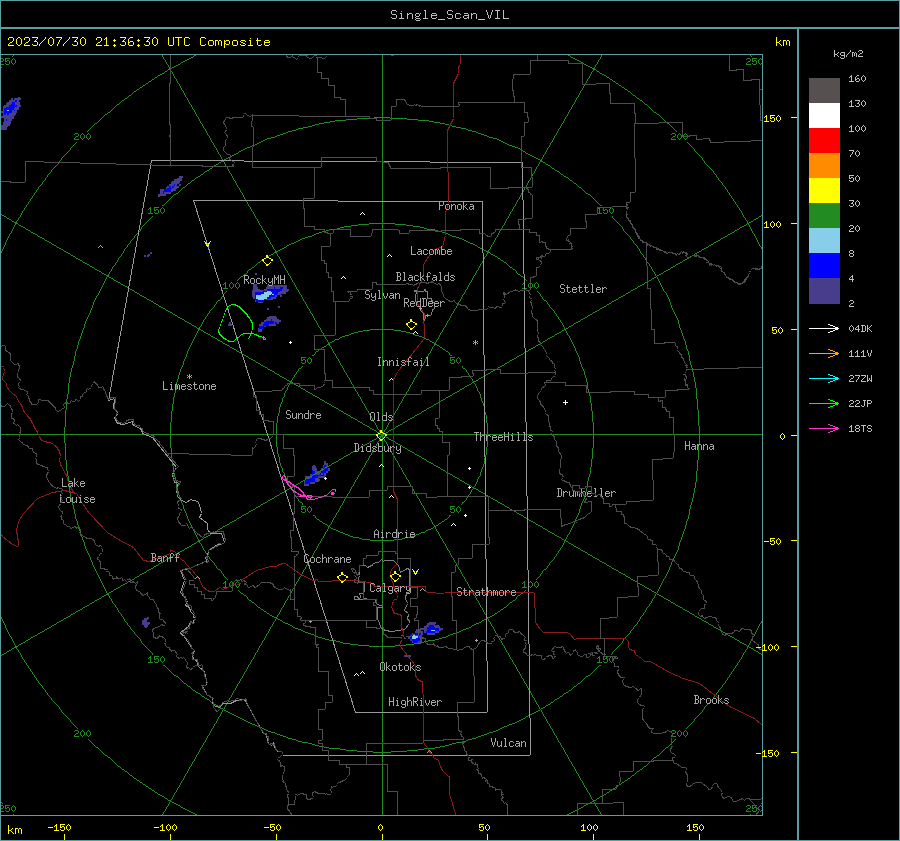Click the Calgary city label
Viewport: 900px width, 841px height.
[x=390, y=588]
